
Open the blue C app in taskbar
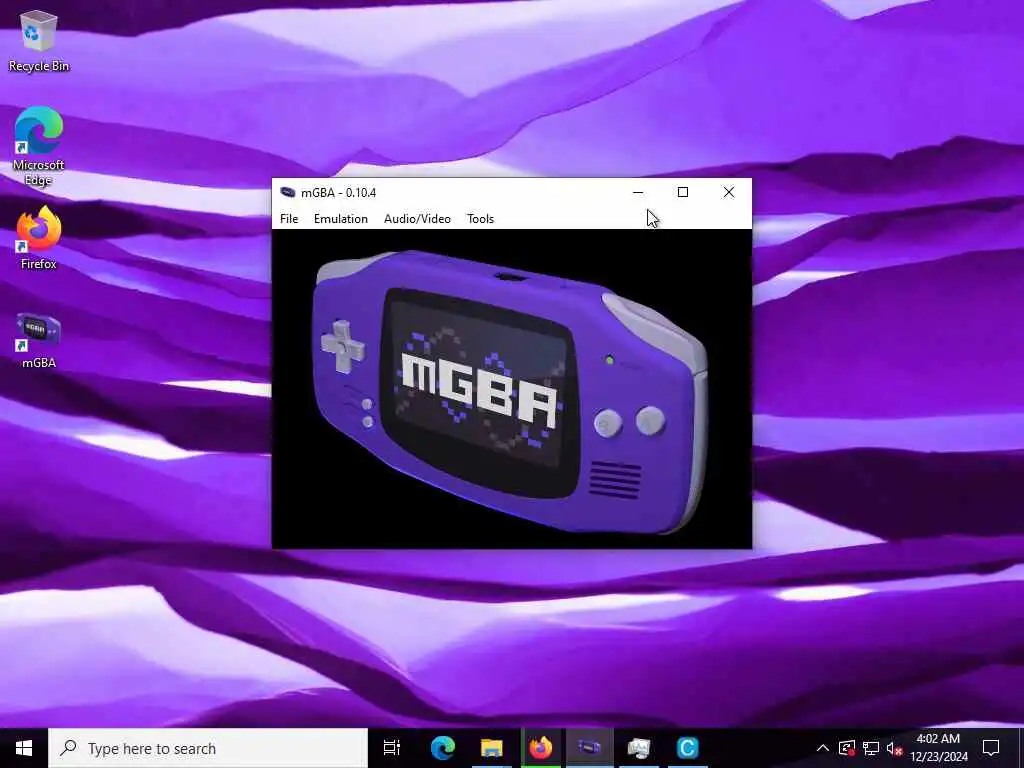tap(687, 748)
